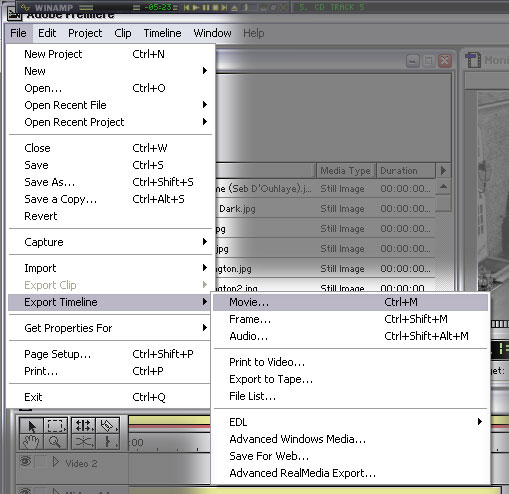The height and width of the screenshot is (494, 509).
Task: Click the Media Type column header
Action: pyautogui.click(x=346, y=171)
